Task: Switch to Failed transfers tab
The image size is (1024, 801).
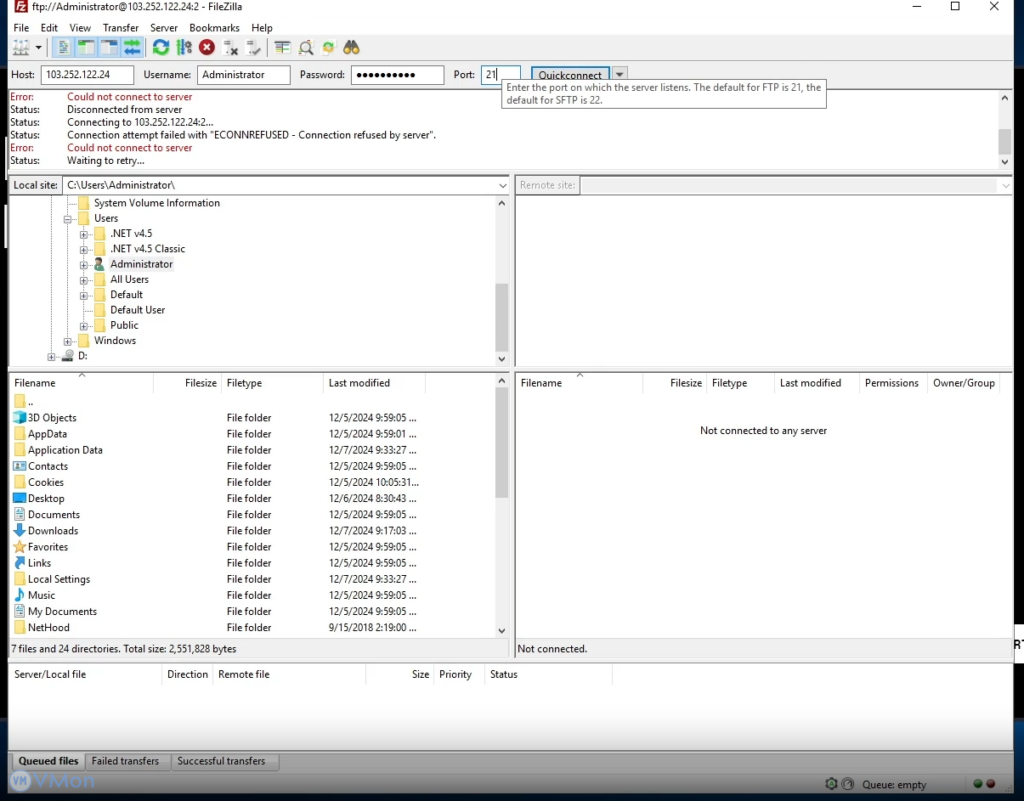Action: 125,761
